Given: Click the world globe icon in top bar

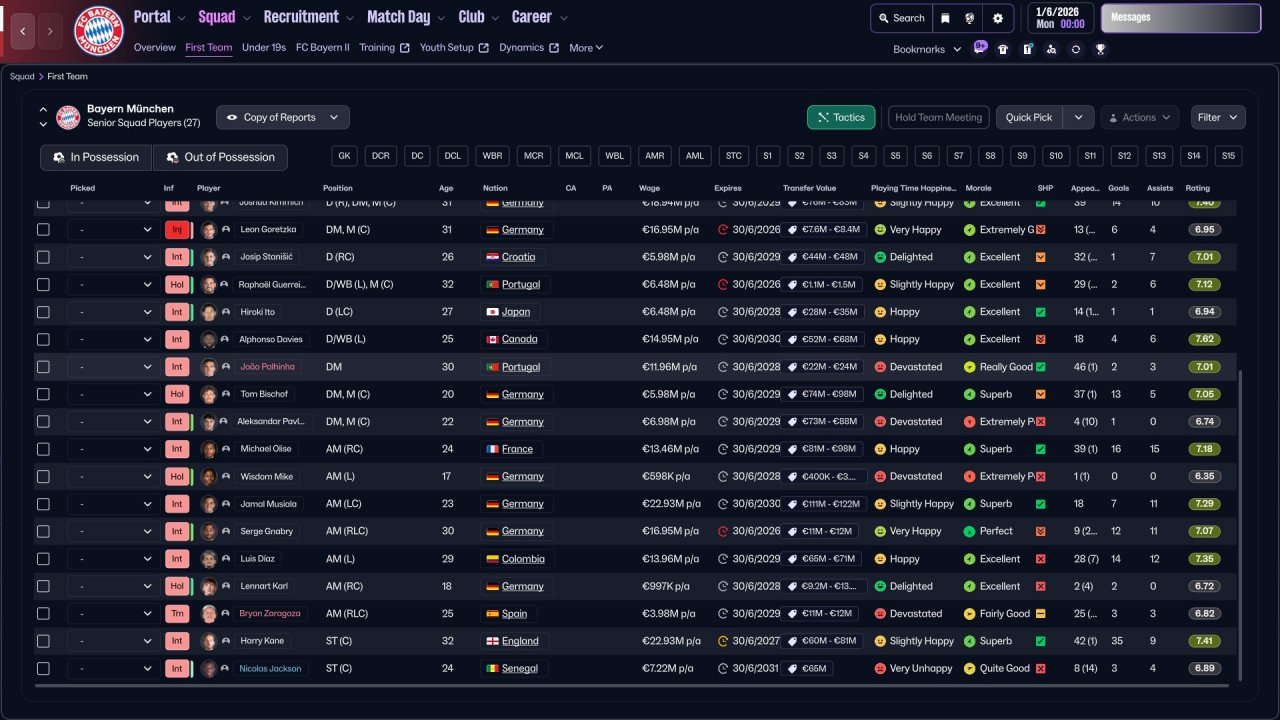Looking at the screenshot, I should click(x=969, y=18).
